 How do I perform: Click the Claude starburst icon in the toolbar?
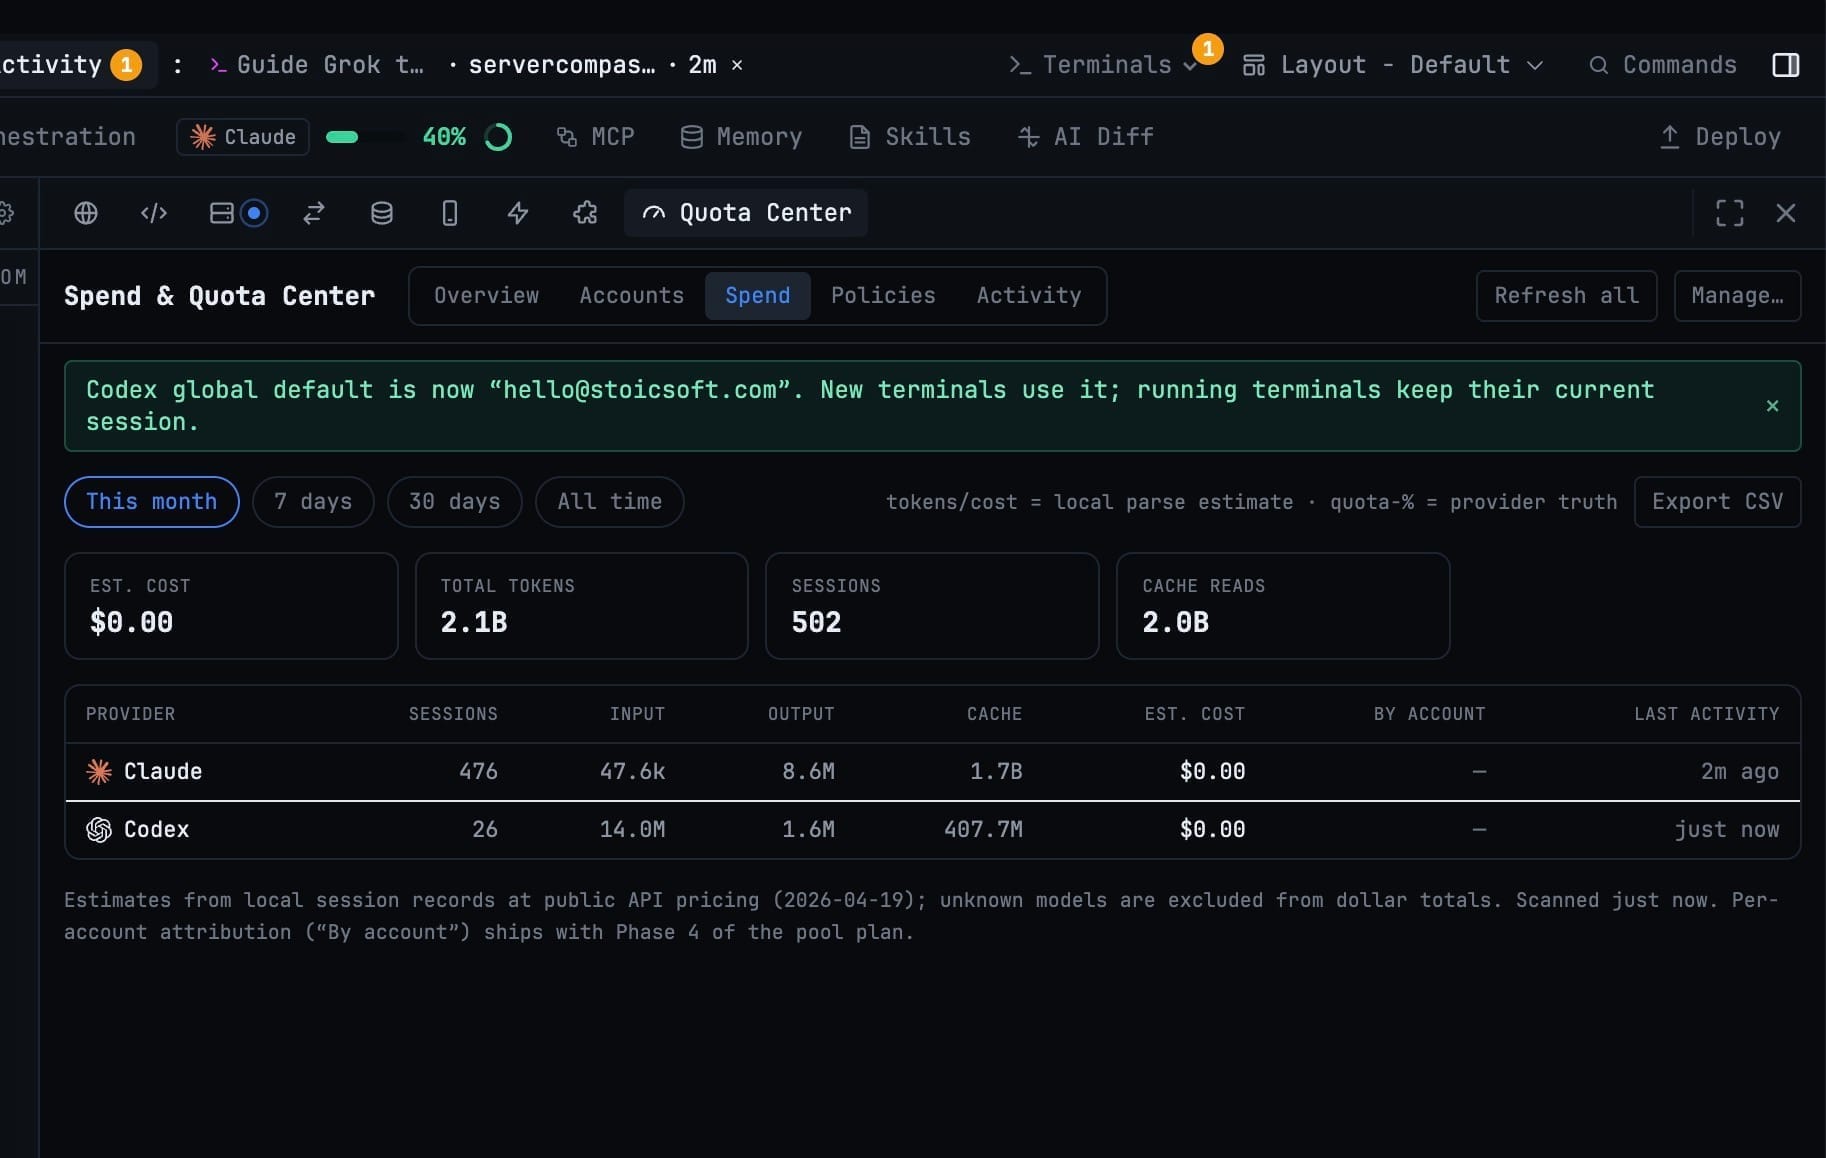point(203,137)
